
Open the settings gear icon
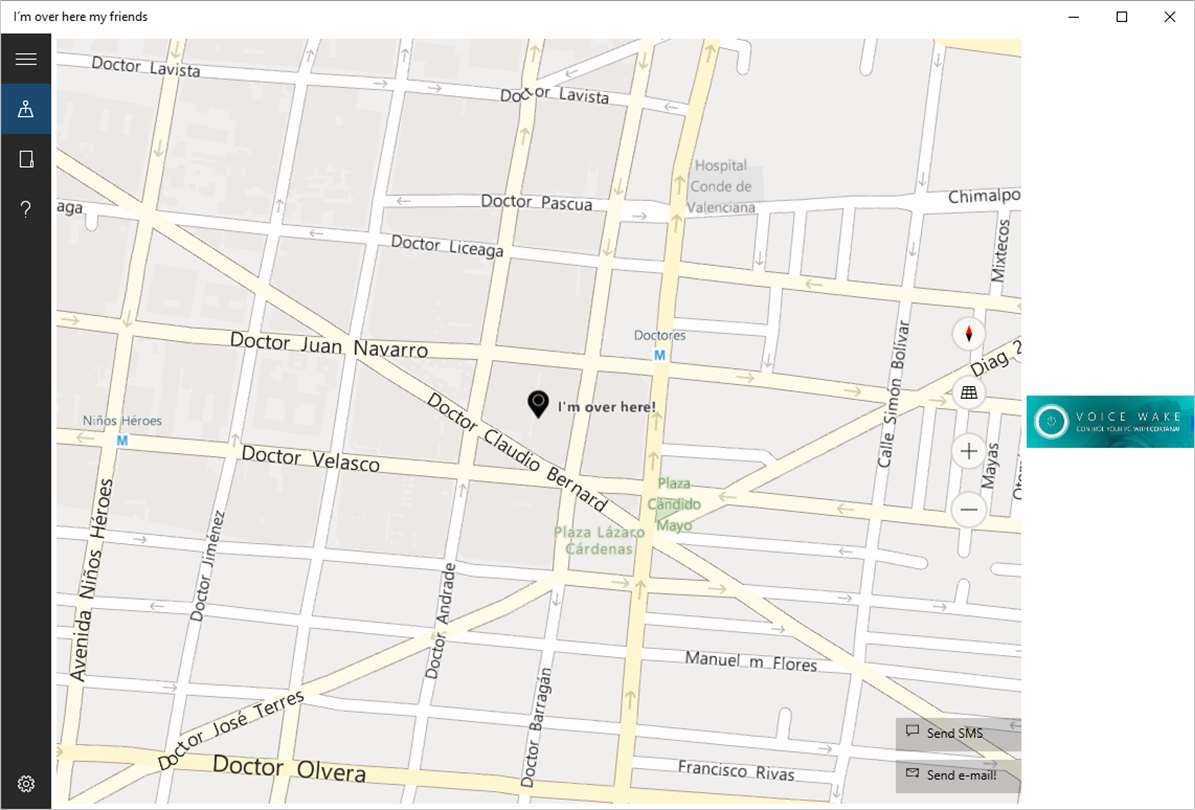26,783
